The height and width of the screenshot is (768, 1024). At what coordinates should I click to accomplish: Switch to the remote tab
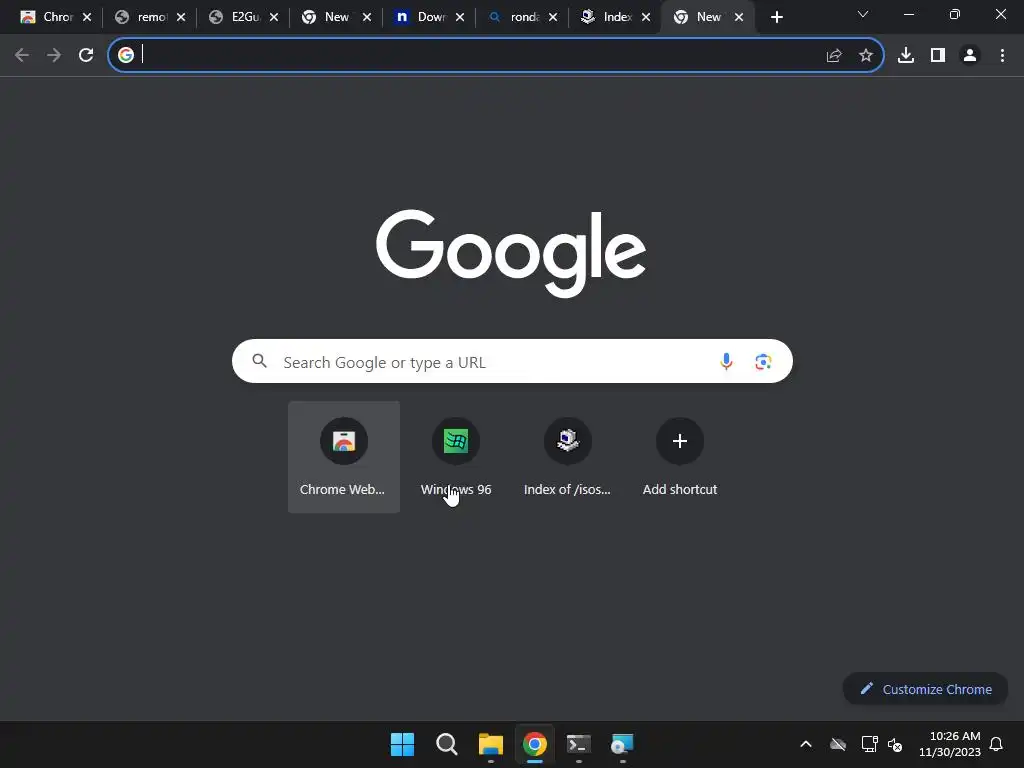tap(143, 17)
